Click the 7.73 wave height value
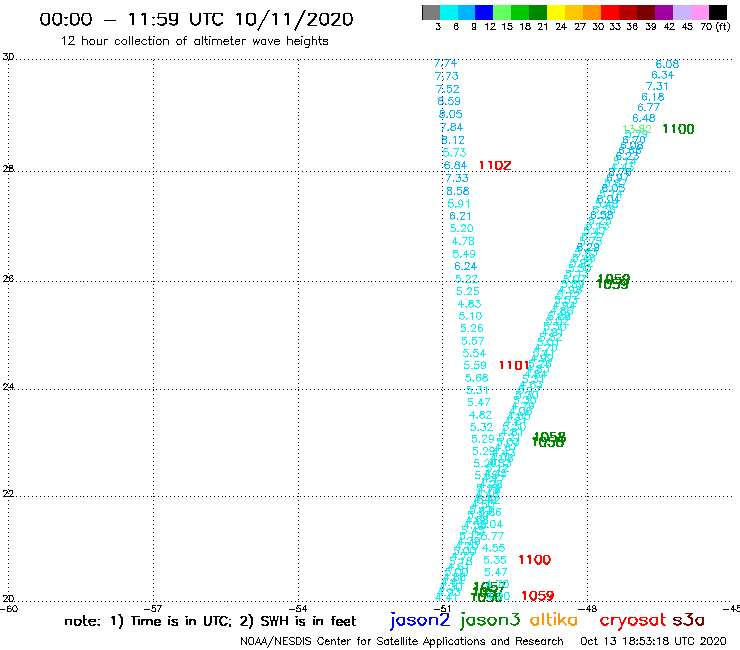The width and height of the screenshot is (740, 650). click(x=446, y=76)
